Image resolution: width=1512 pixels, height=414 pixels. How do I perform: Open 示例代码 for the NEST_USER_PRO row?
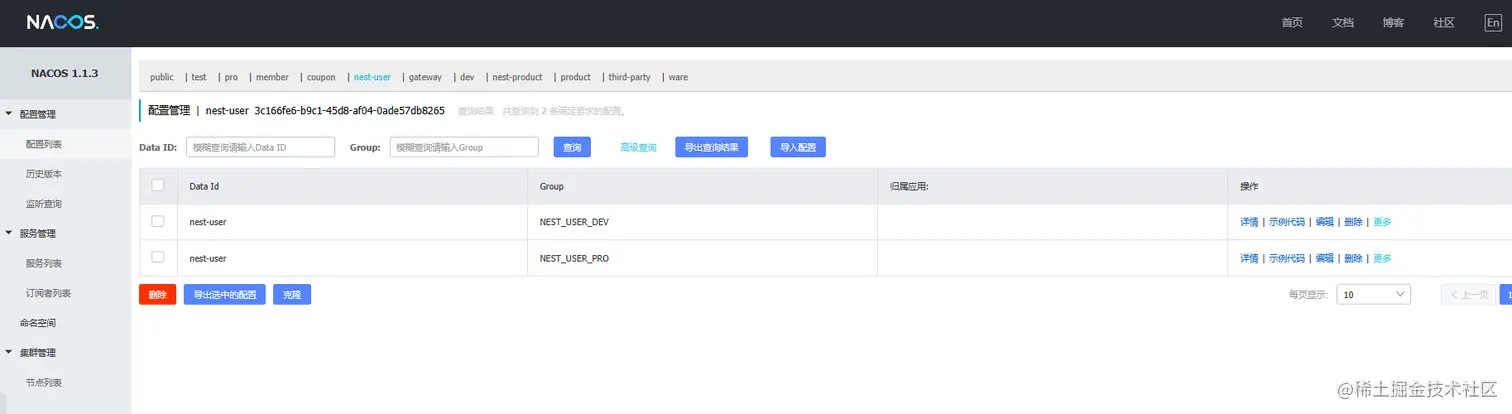tap(1287, 258)
